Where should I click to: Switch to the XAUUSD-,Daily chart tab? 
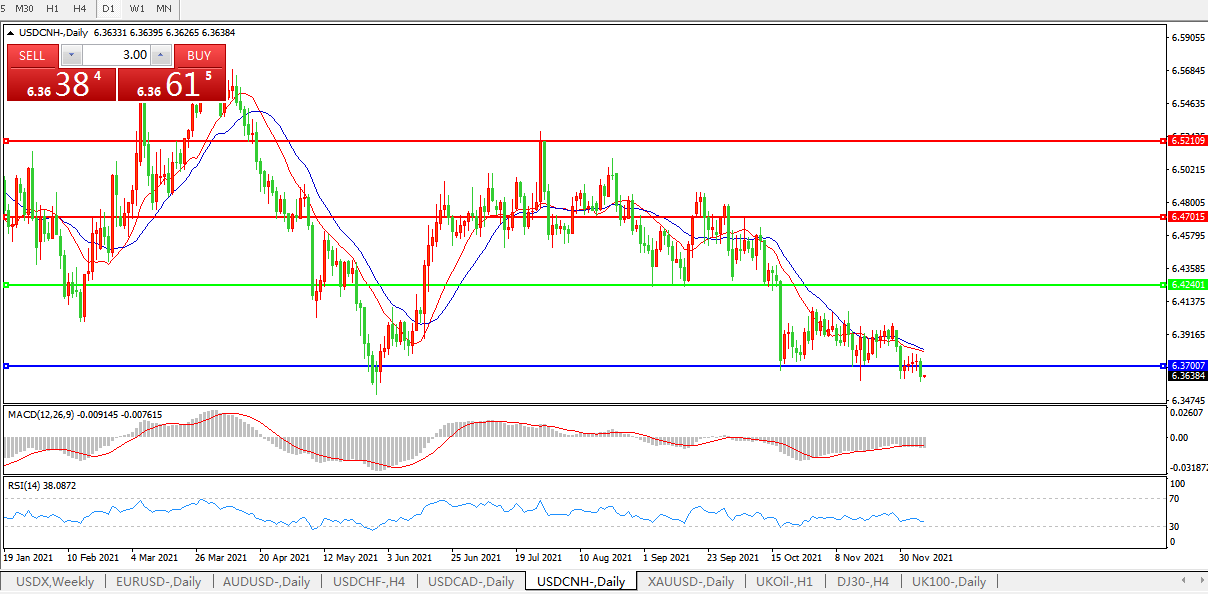click(x=690, y=581)
